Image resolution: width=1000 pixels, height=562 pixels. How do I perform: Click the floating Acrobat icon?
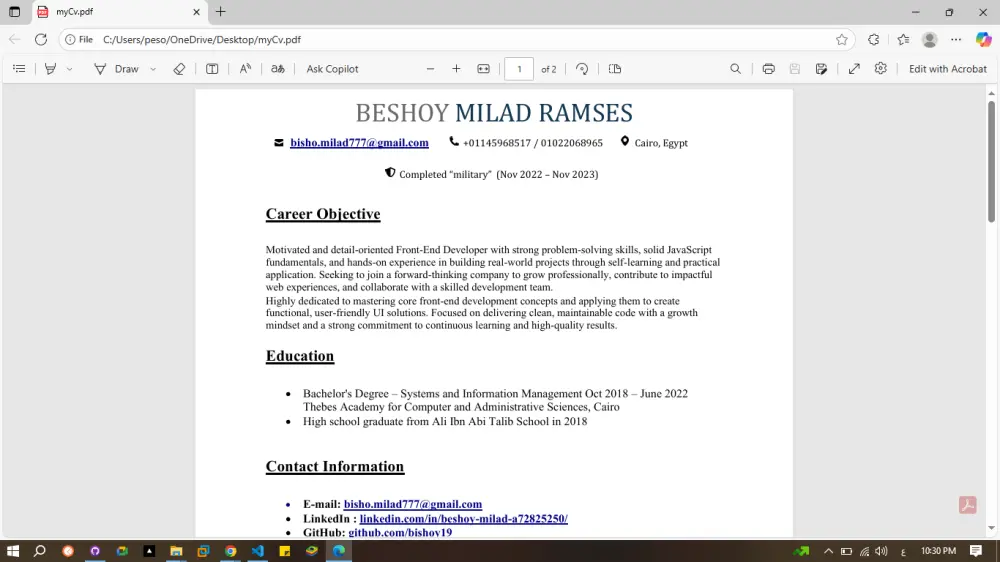(967, 505)
